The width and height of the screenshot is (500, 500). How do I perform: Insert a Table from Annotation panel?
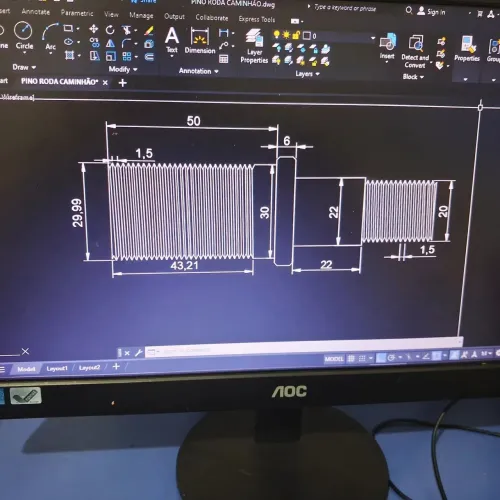(224, 59)
